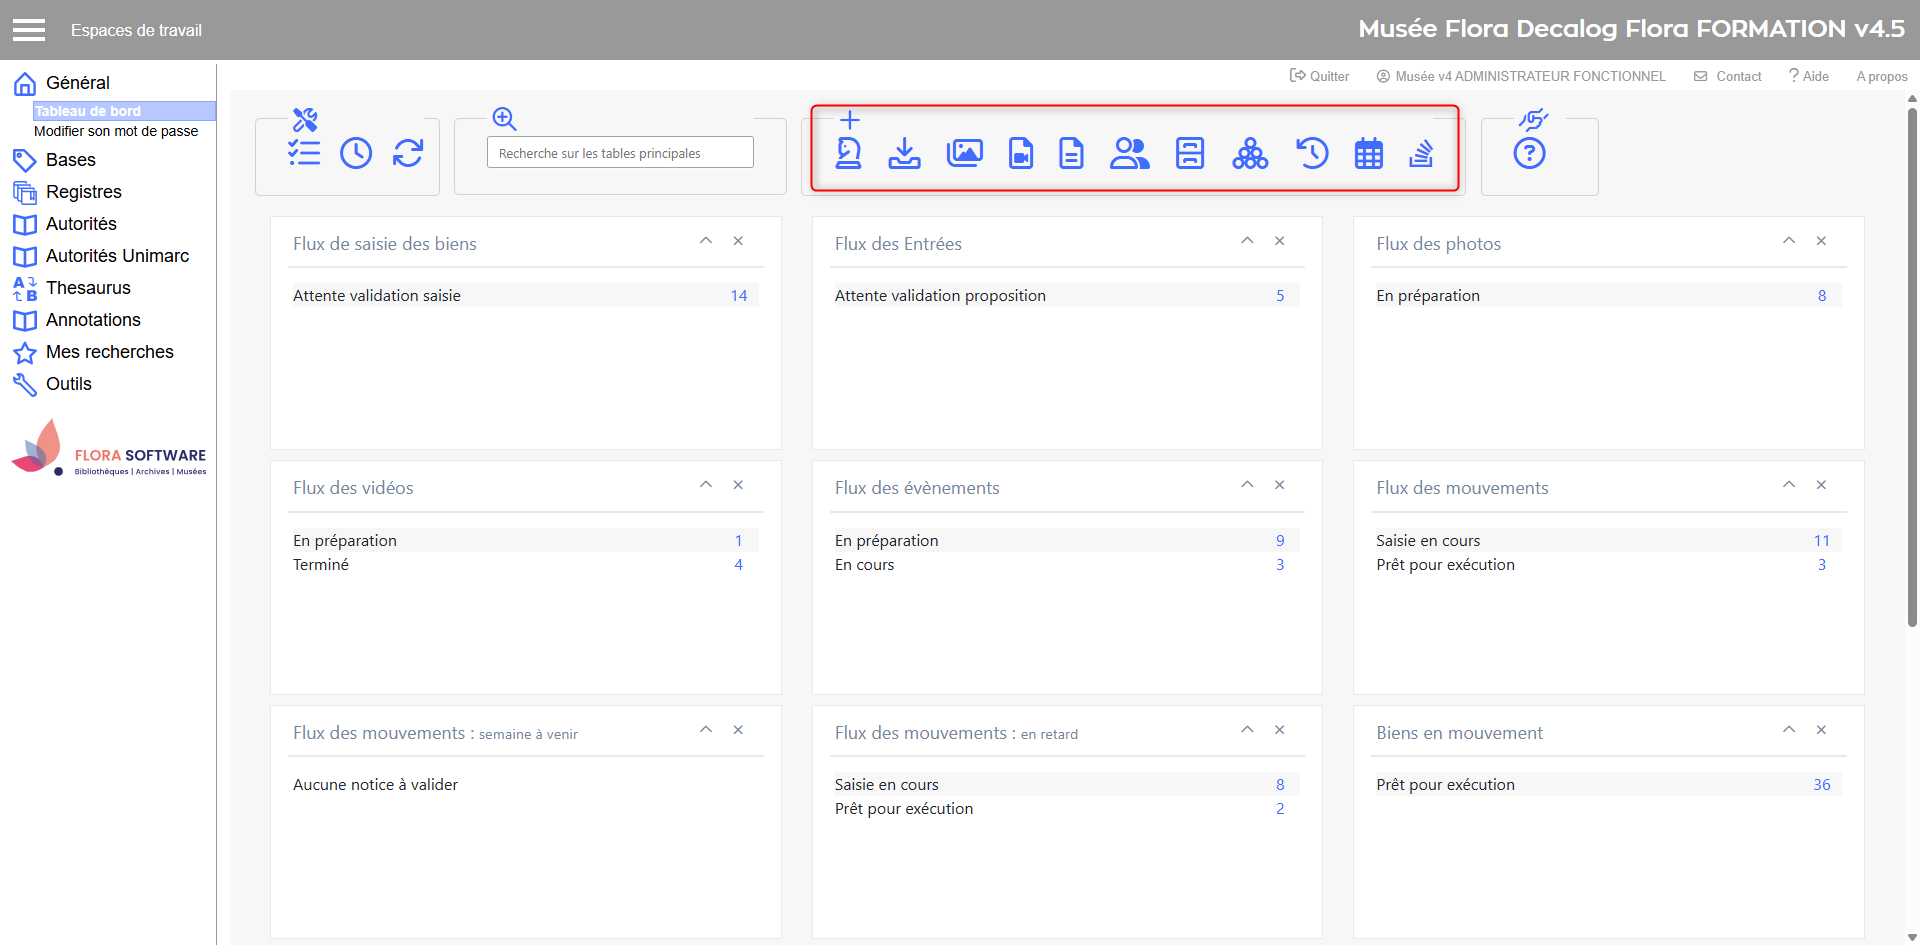
Task: Click the checklist tasks icon
Action: [x=304, y=153]
